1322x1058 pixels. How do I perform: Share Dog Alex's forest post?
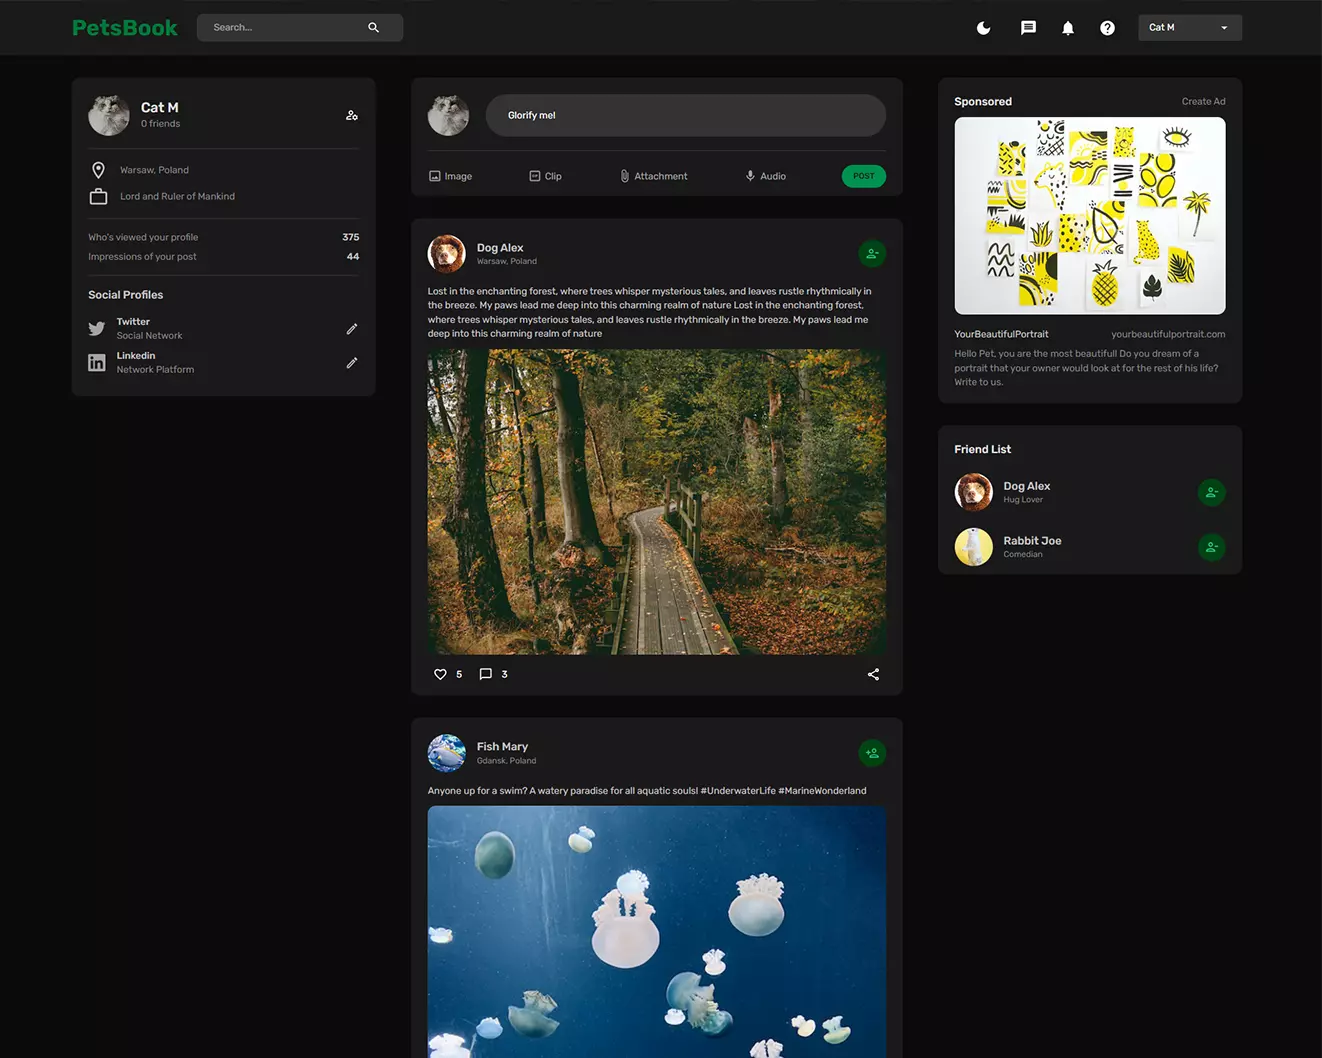(873, 674)
